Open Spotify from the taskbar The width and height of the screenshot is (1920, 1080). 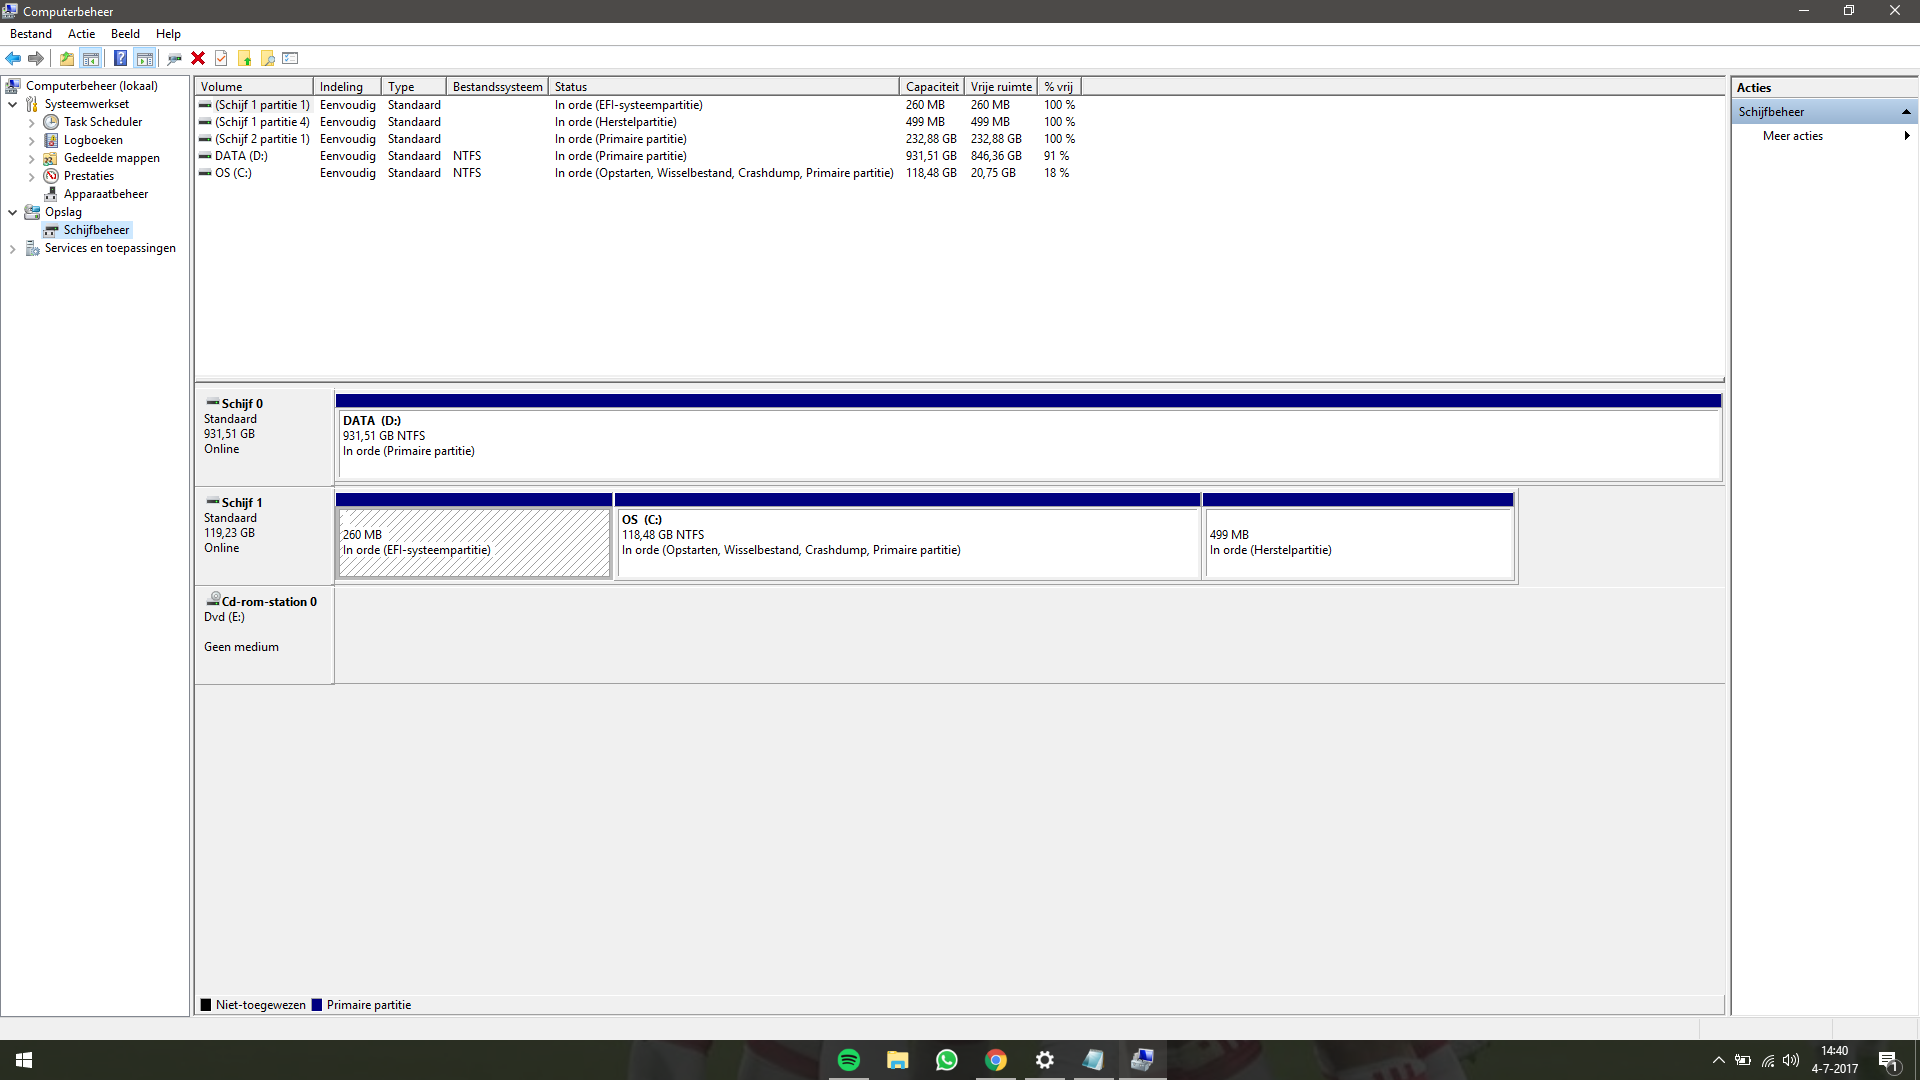click(848, 1060)
